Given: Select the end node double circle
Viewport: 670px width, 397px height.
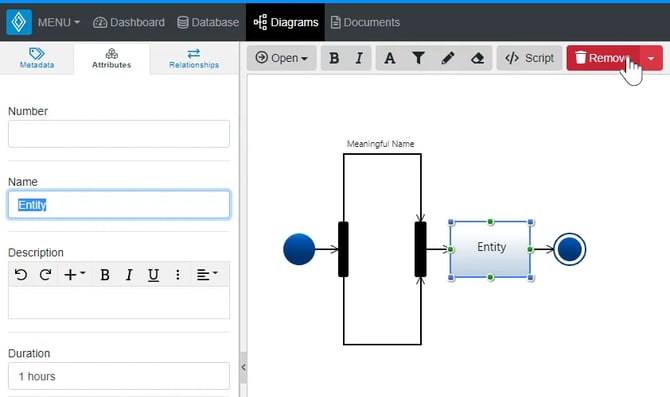Looking at the screenshot, I should click(x=570, y=249).
